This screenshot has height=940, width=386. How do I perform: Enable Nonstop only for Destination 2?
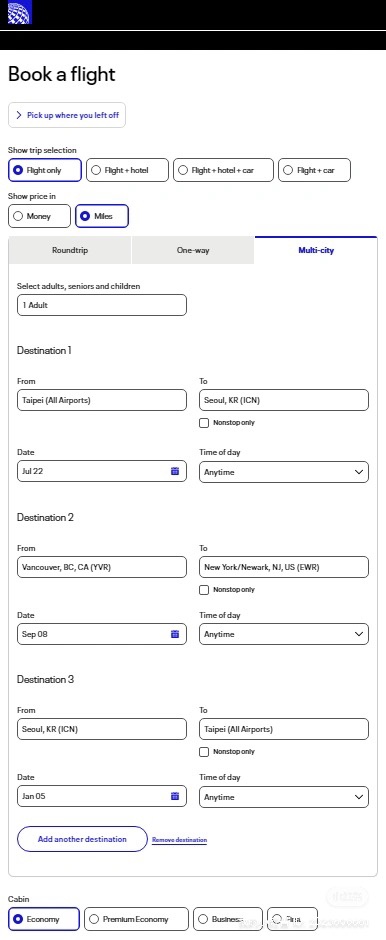(x=204, y=590)
